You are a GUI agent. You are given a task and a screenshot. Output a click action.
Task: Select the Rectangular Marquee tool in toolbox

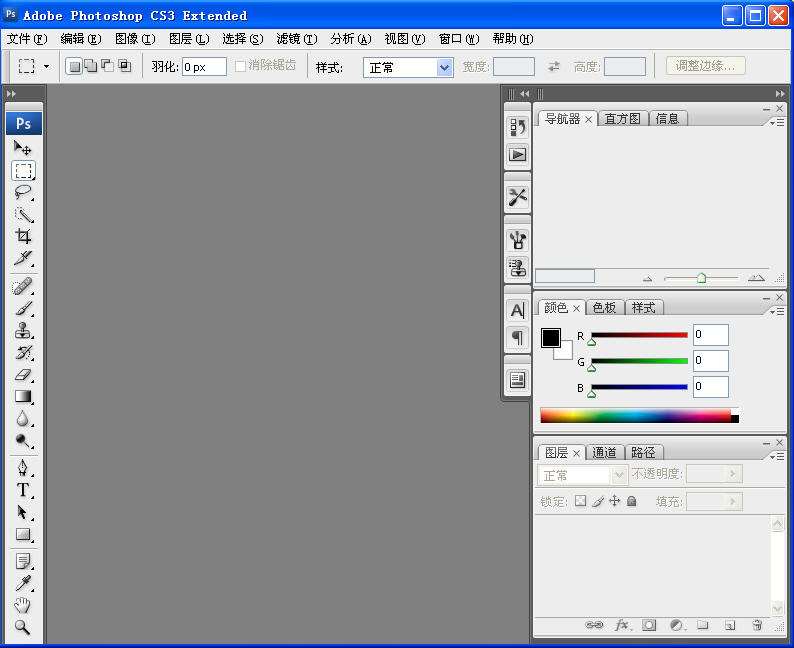tap(23, 171)
